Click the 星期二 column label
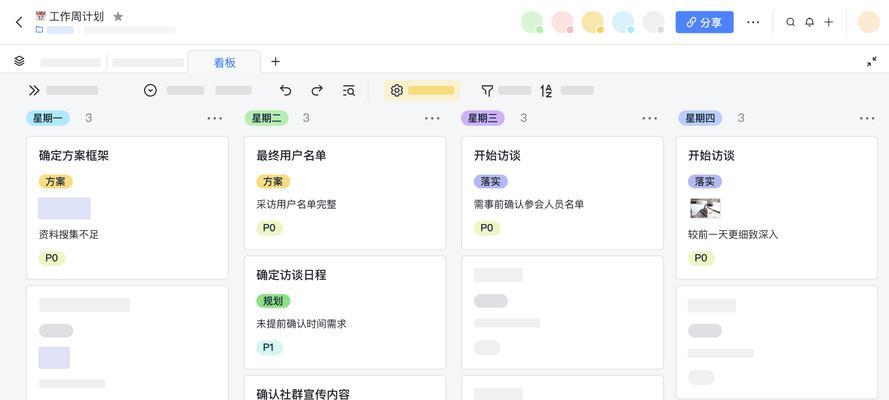The image size is (889, 400). point(266,118)
